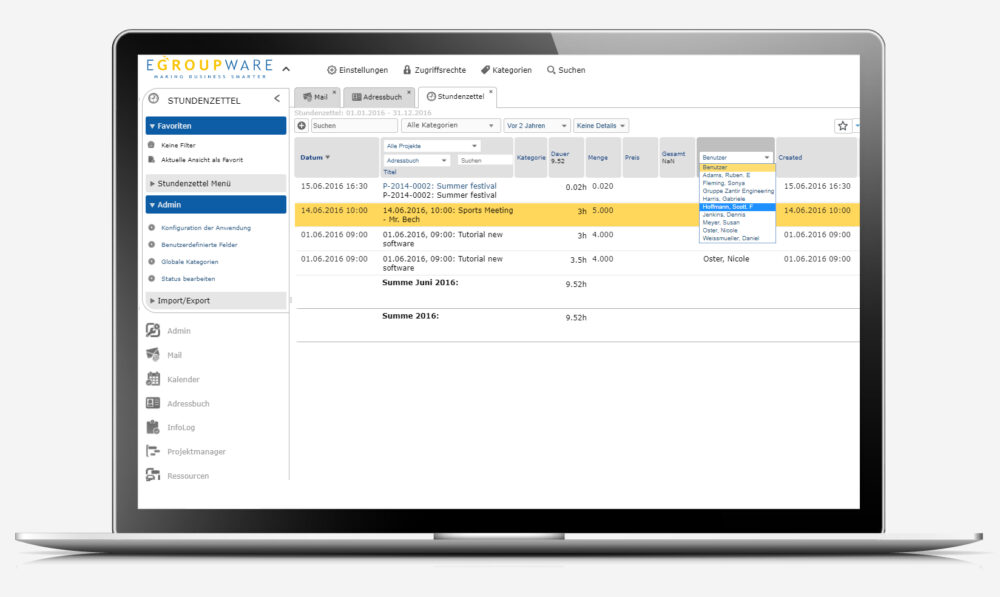The width and height of the screenshot is (1000, 597).
Task: Open the Alle Kategorien dropdown
Action: [x=451, y=126]
